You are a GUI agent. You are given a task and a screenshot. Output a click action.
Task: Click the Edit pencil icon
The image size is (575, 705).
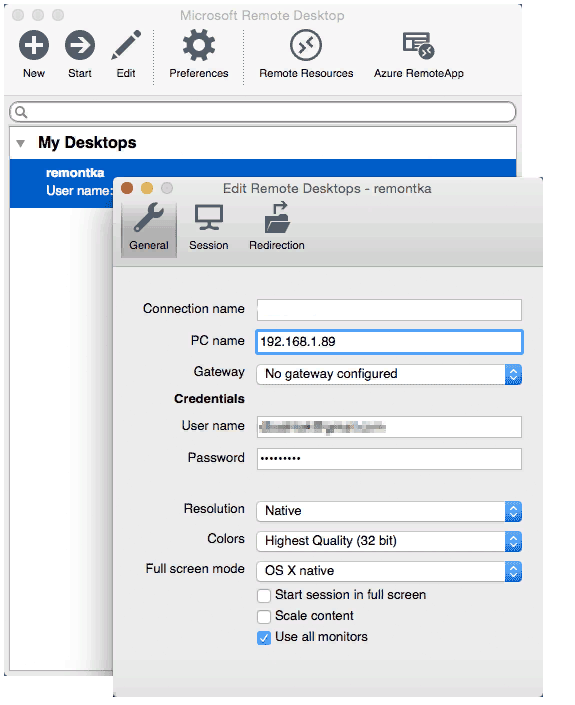(126, 45)
